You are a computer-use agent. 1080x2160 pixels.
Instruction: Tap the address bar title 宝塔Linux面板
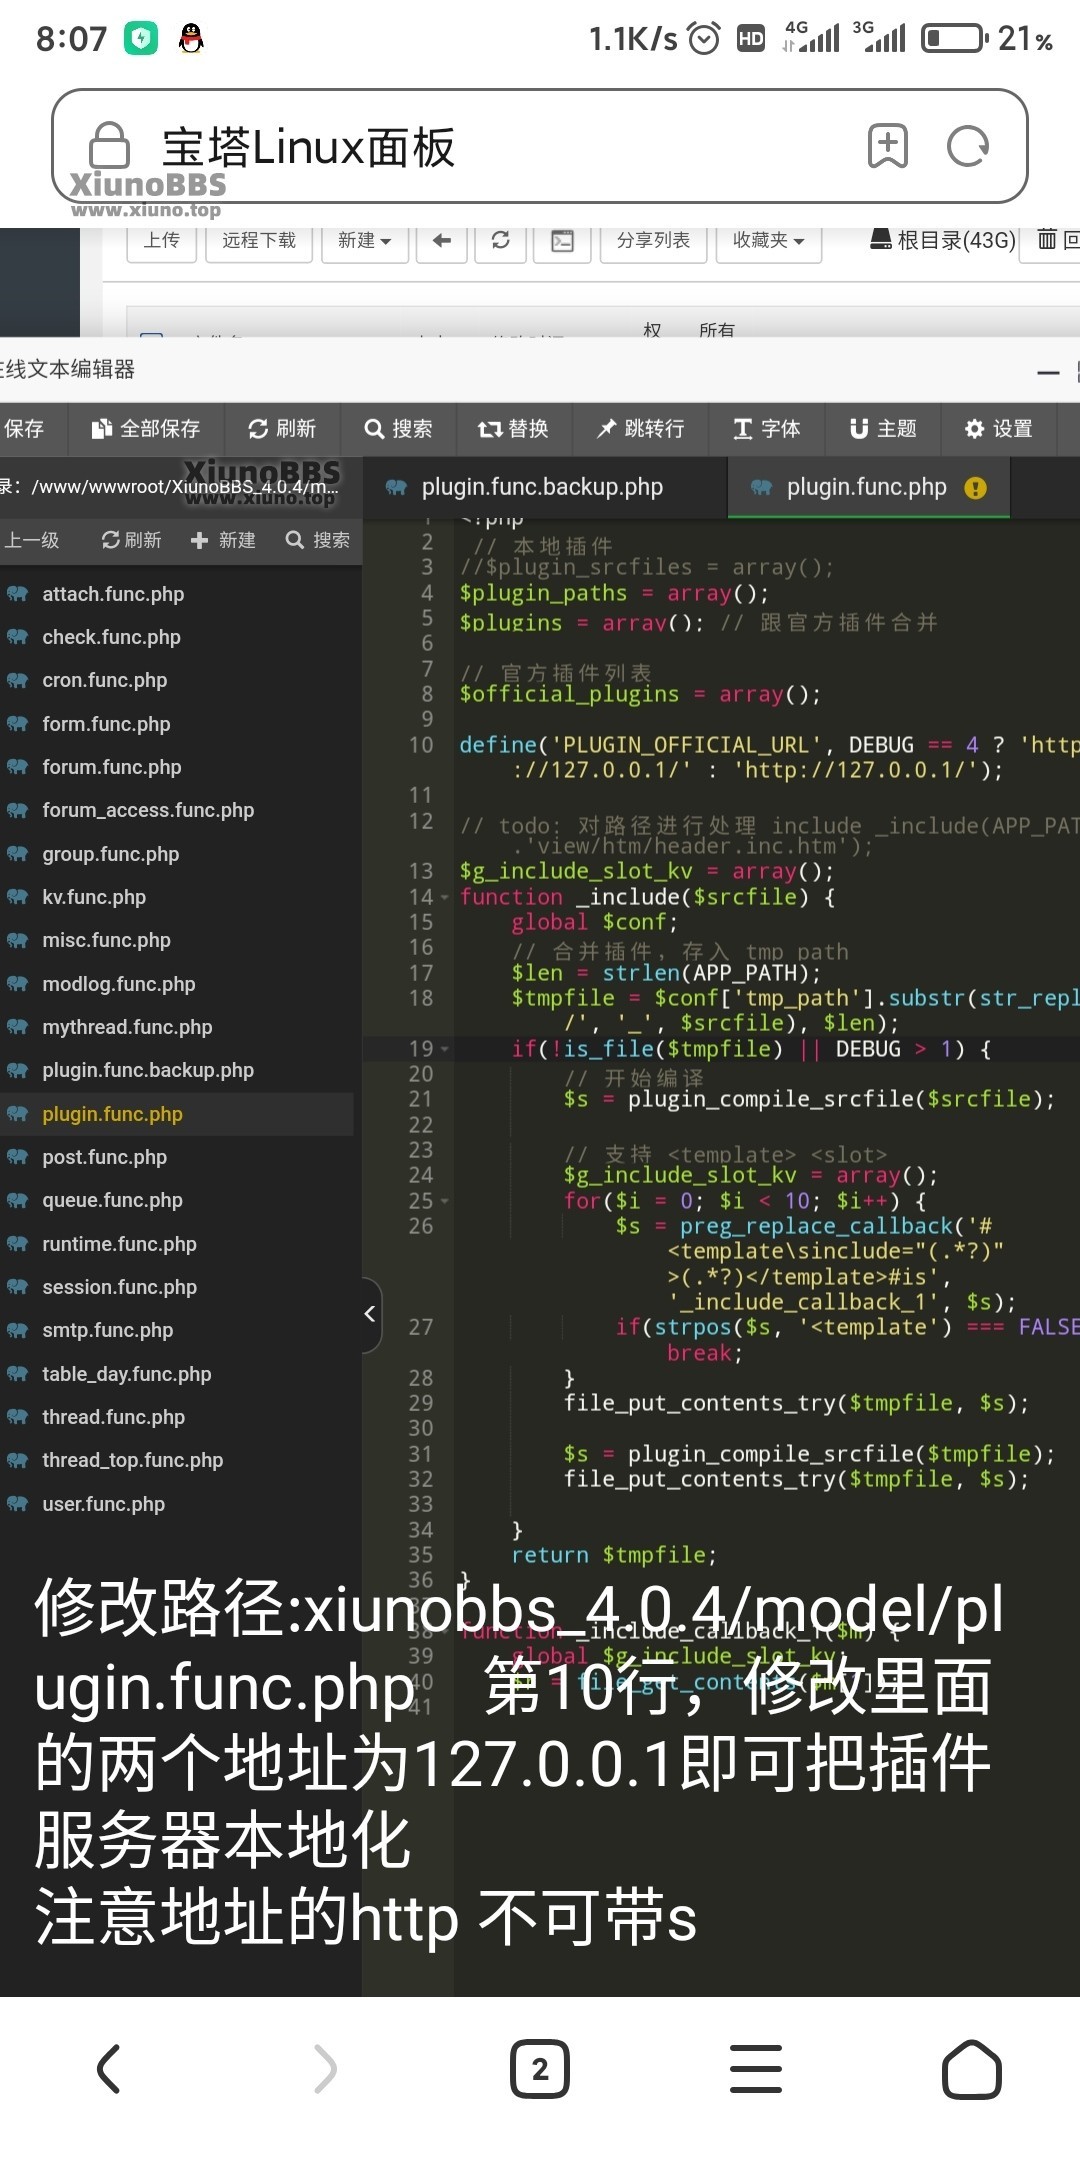tap(308, 147)
